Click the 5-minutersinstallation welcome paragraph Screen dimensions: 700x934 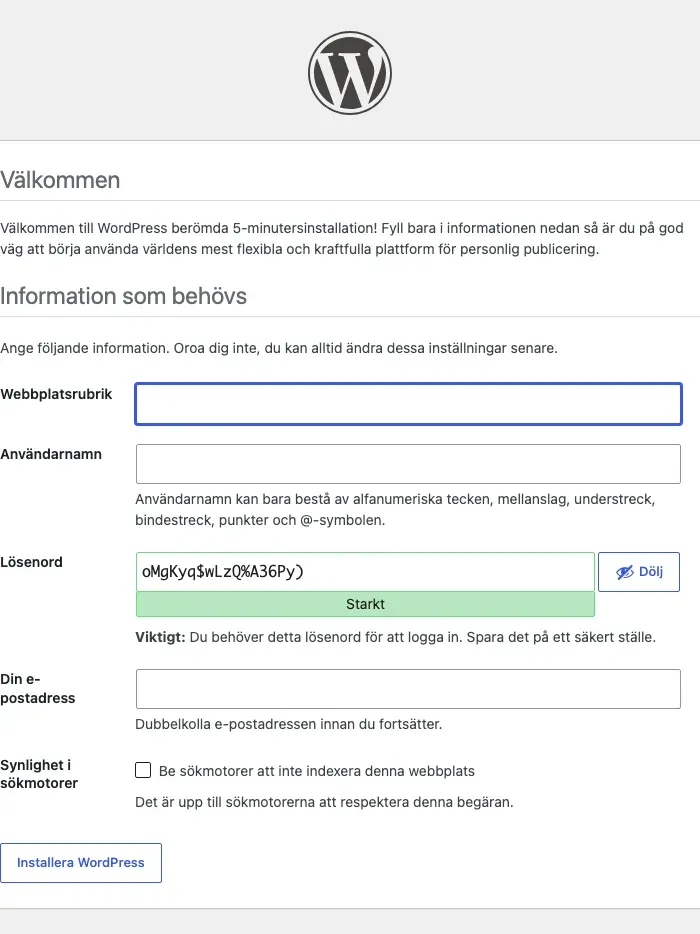pyautogui.click(x=342, y=238)
